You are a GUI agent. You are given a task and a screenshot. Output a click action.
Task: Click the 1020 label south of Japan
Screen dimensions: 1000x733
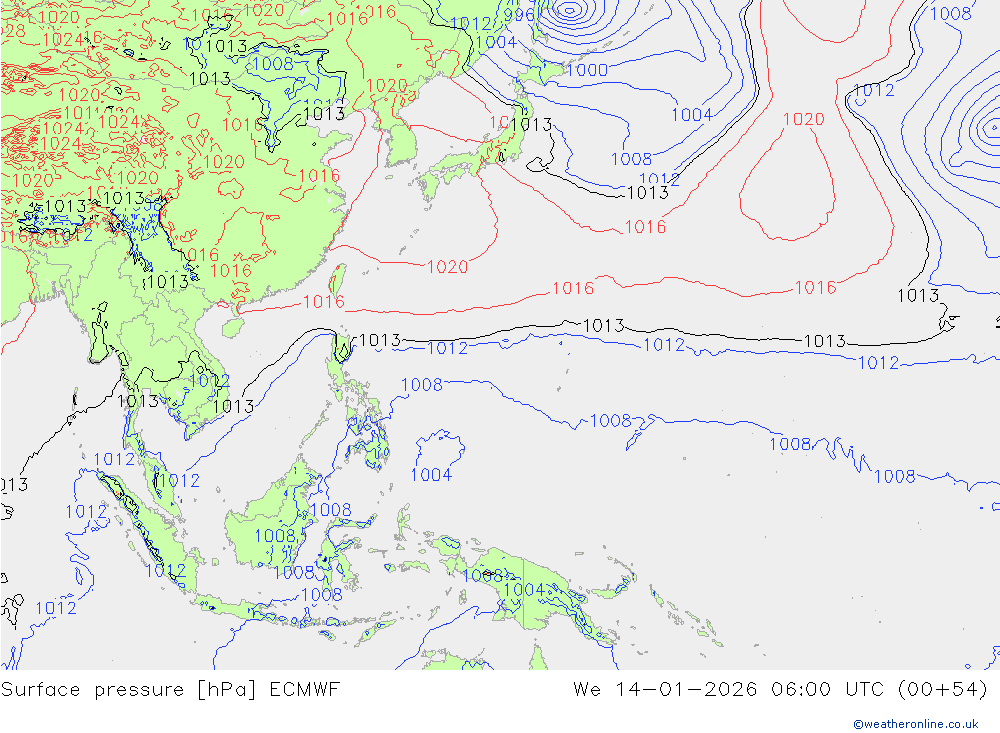[447, 267]
